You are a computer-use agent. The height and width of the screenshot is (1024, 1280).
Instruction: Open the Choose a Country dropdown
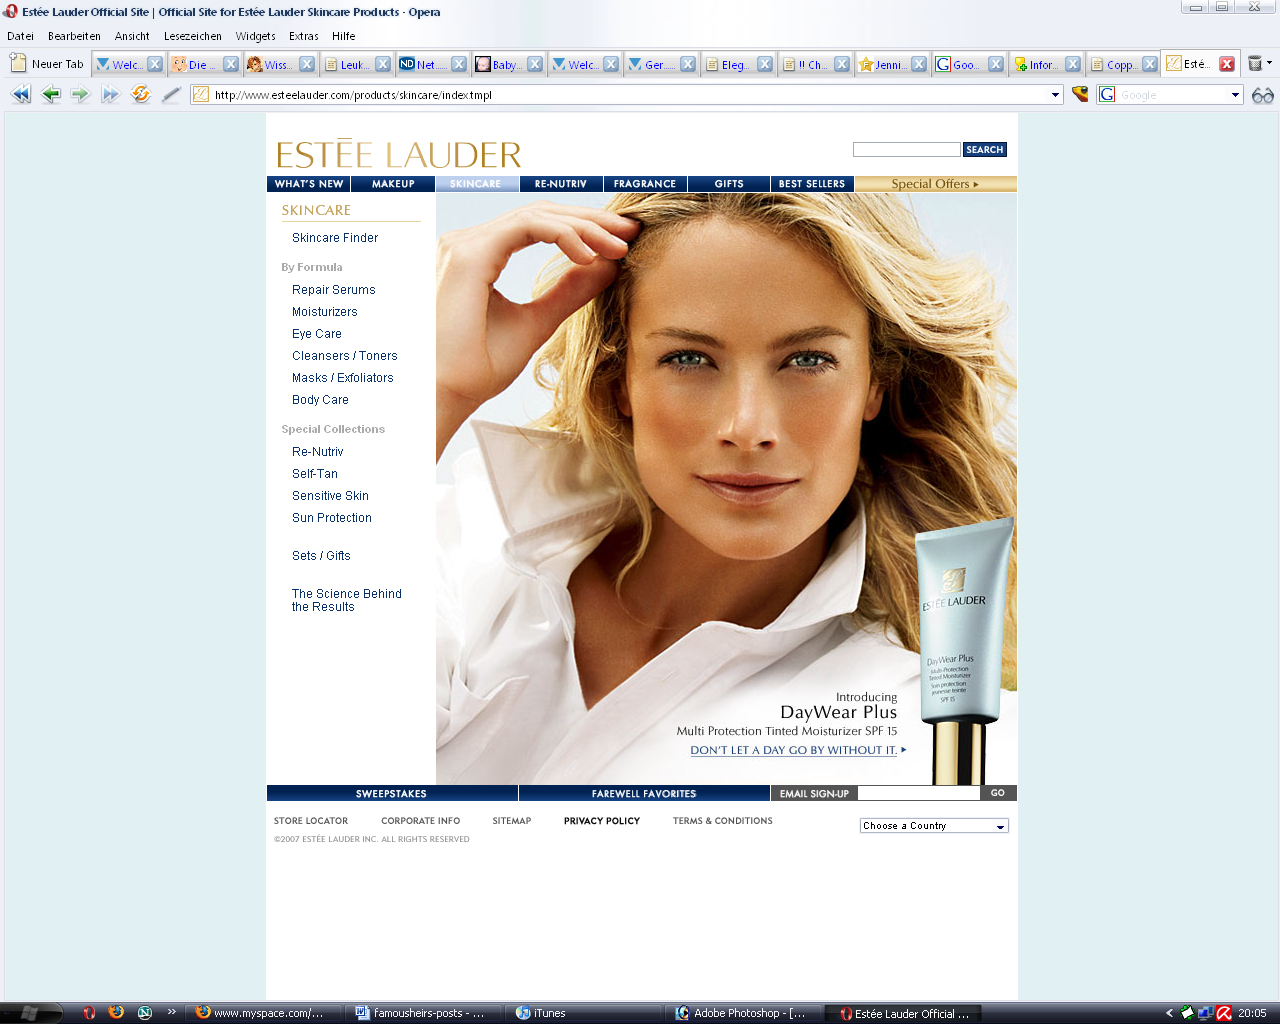coord(934,826)
